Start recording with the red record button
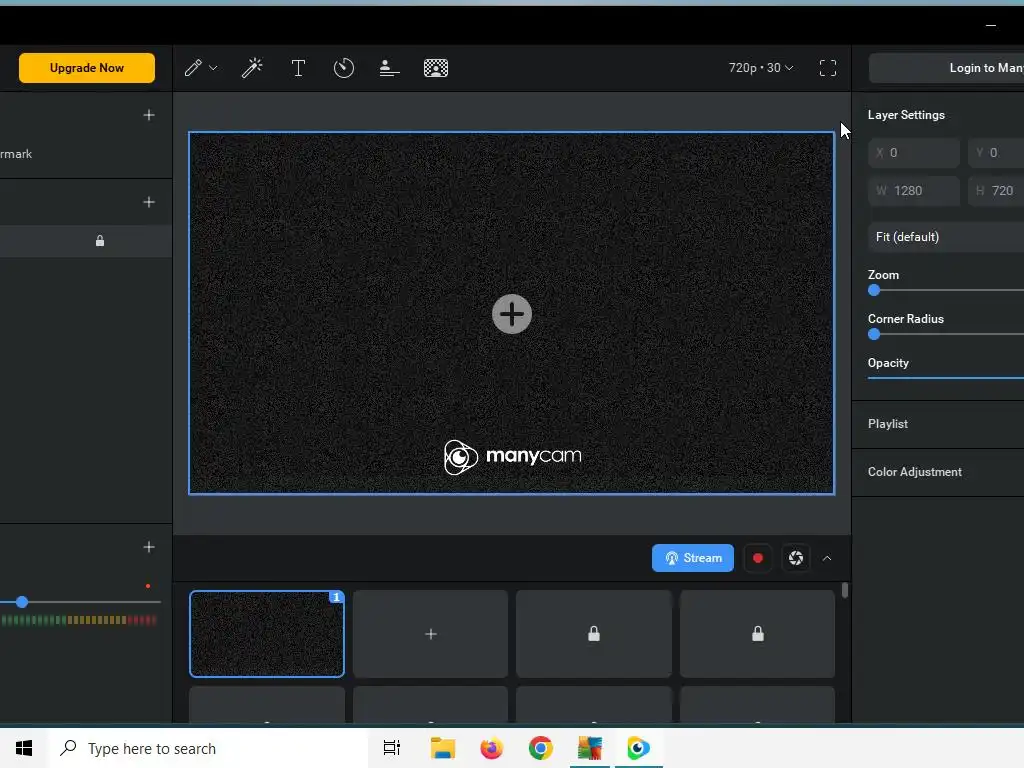Viewport: 1024px width, 768px height. [x=758, y=558]
